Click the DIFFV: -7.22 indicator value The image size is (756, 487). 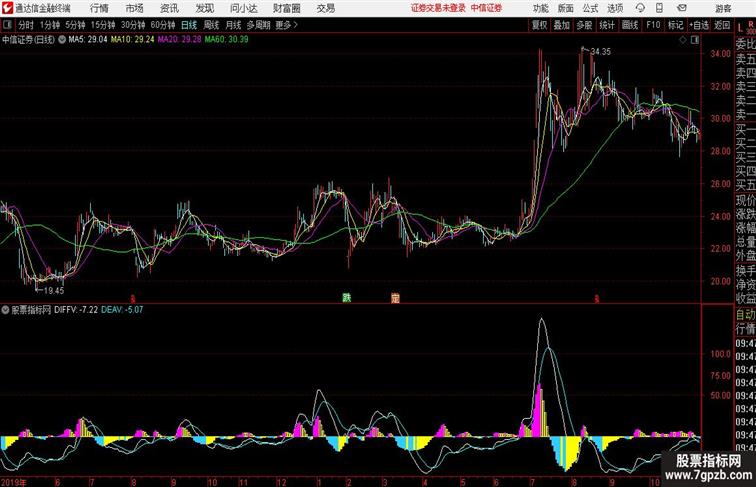[x=76, y=310]
